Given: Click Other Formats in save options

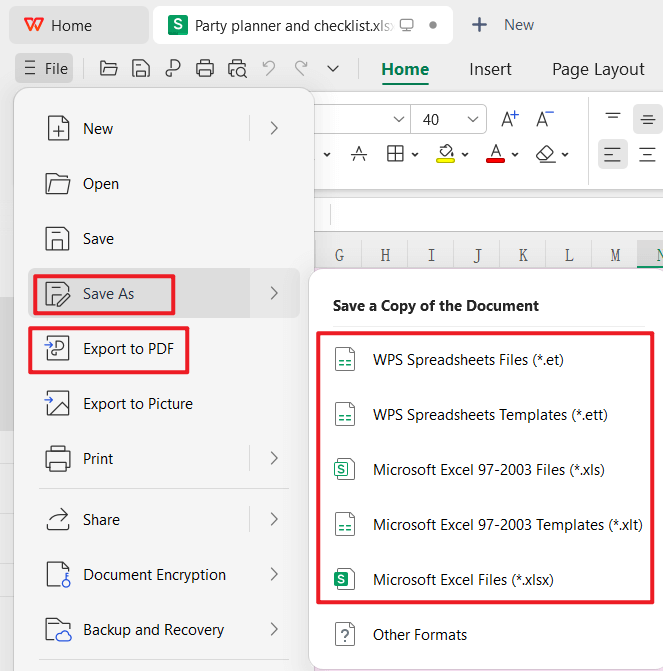Looking at the screenshot, I should 419,635.
